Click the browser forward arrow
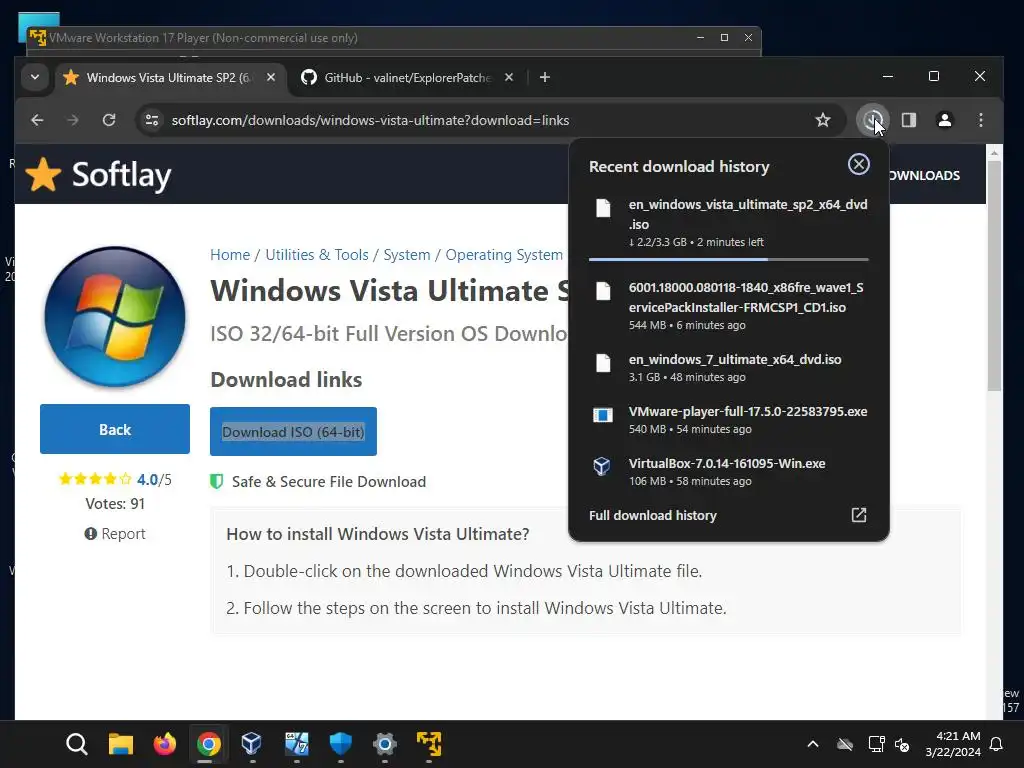The image size is (1024, 768). 73,120
